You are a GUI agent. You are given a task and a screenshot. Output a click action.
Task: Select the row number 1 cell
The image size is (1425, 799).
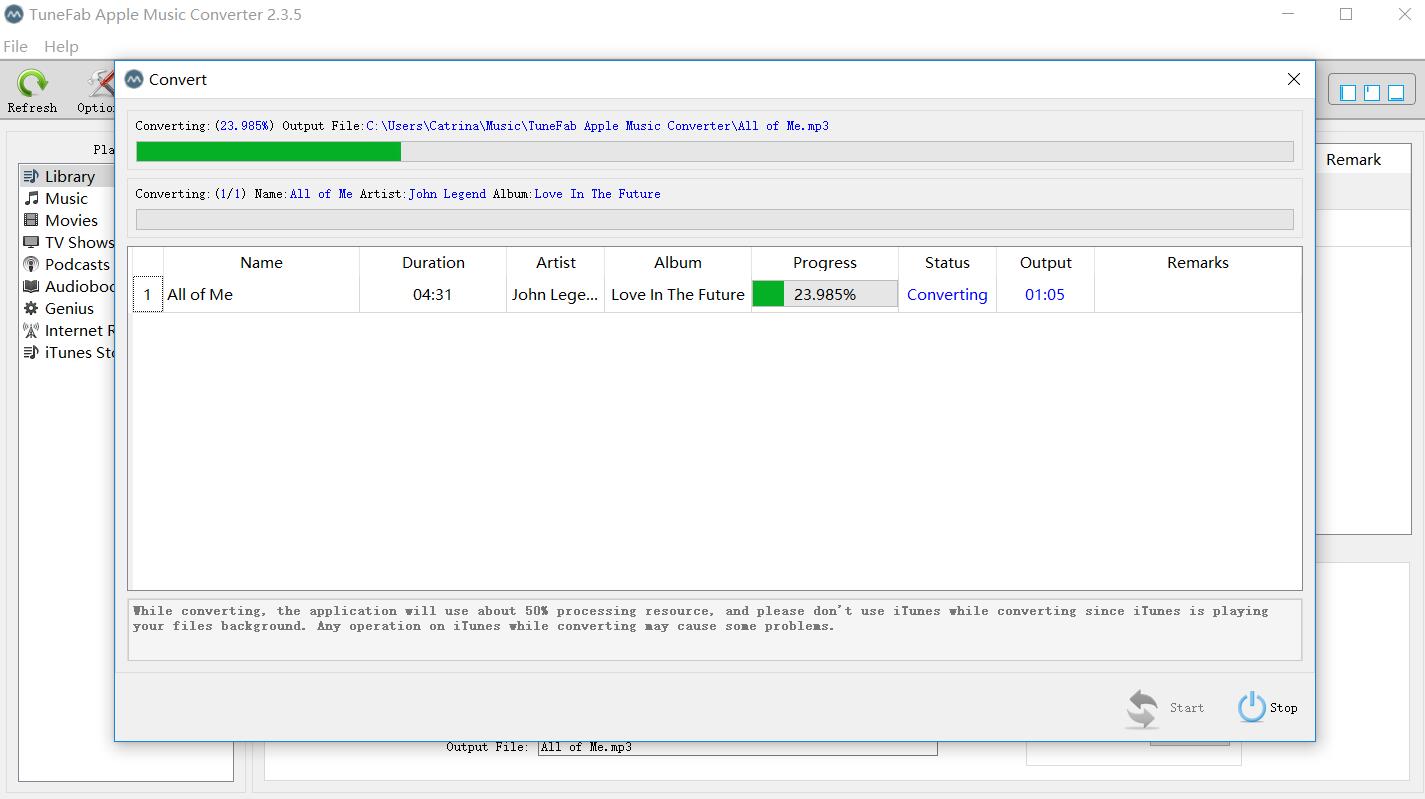(x=147, y=295)
